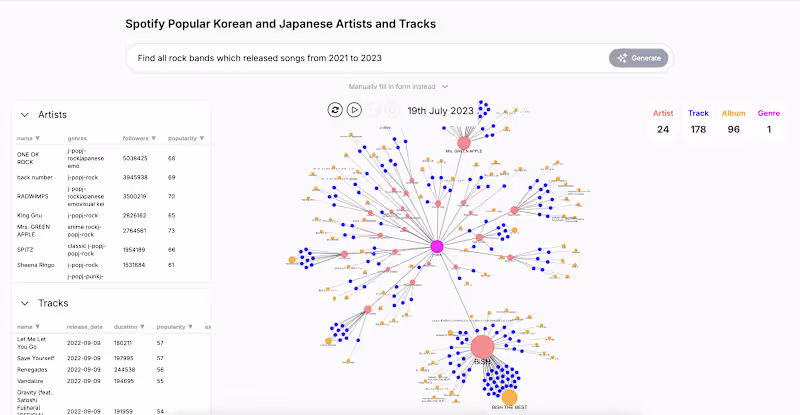Open Artists followers column filter arrow
This screenshot has width=800, height=415.
tap(154, 138)
